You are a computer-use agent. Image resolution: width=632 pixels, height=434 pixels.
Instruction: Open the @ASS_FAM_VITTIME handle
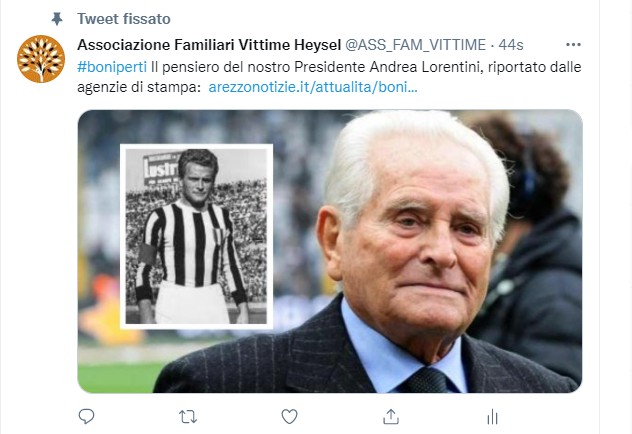[416, 44]
